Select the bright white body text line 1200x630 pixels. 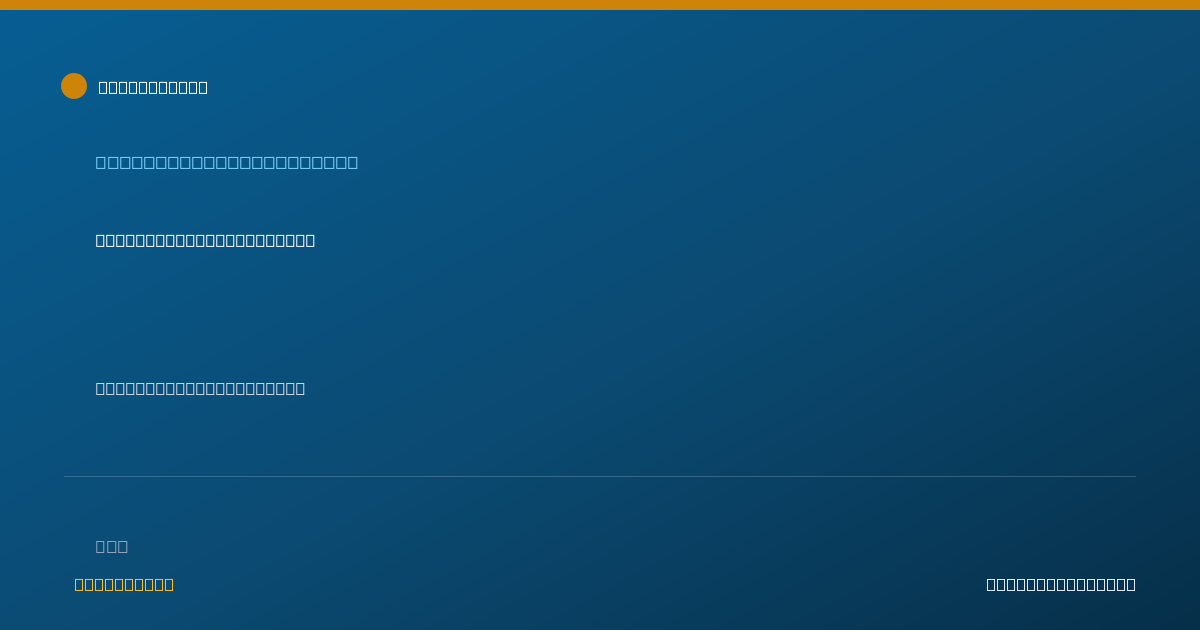click(x=205, y=240)
